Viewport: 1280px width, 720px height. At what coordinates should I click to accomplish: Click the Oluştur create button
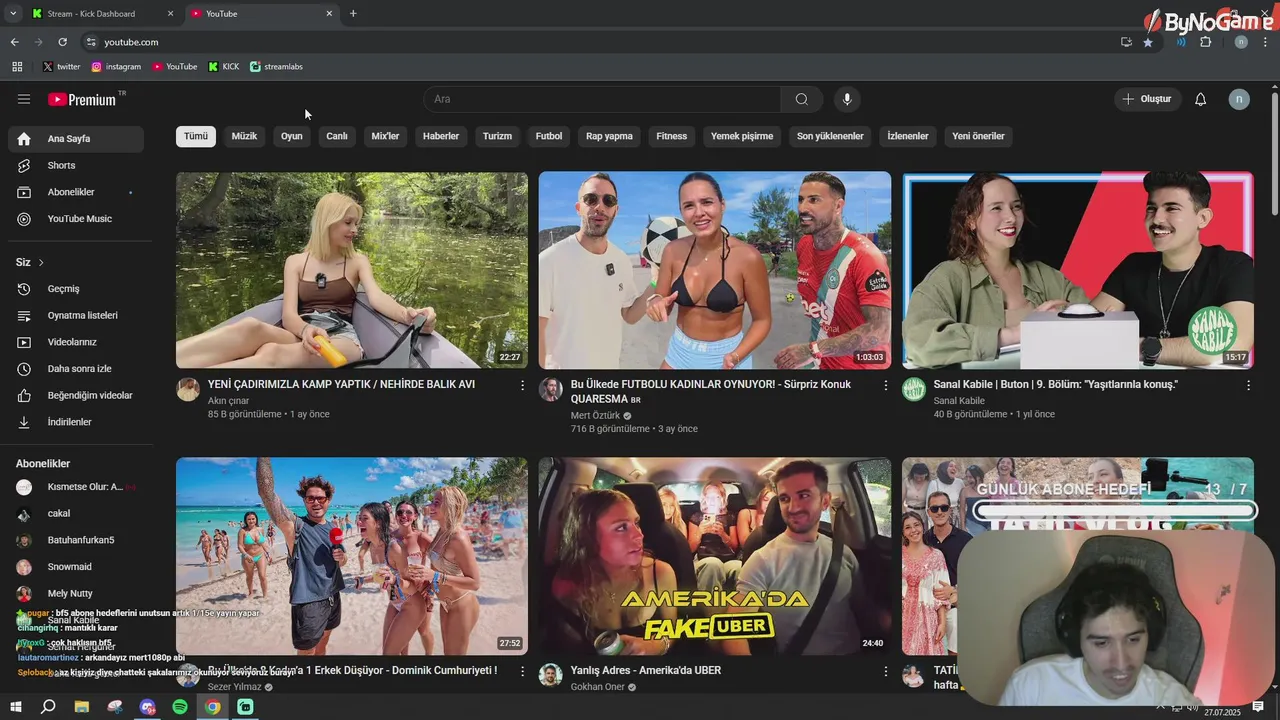pos(1148,99)
